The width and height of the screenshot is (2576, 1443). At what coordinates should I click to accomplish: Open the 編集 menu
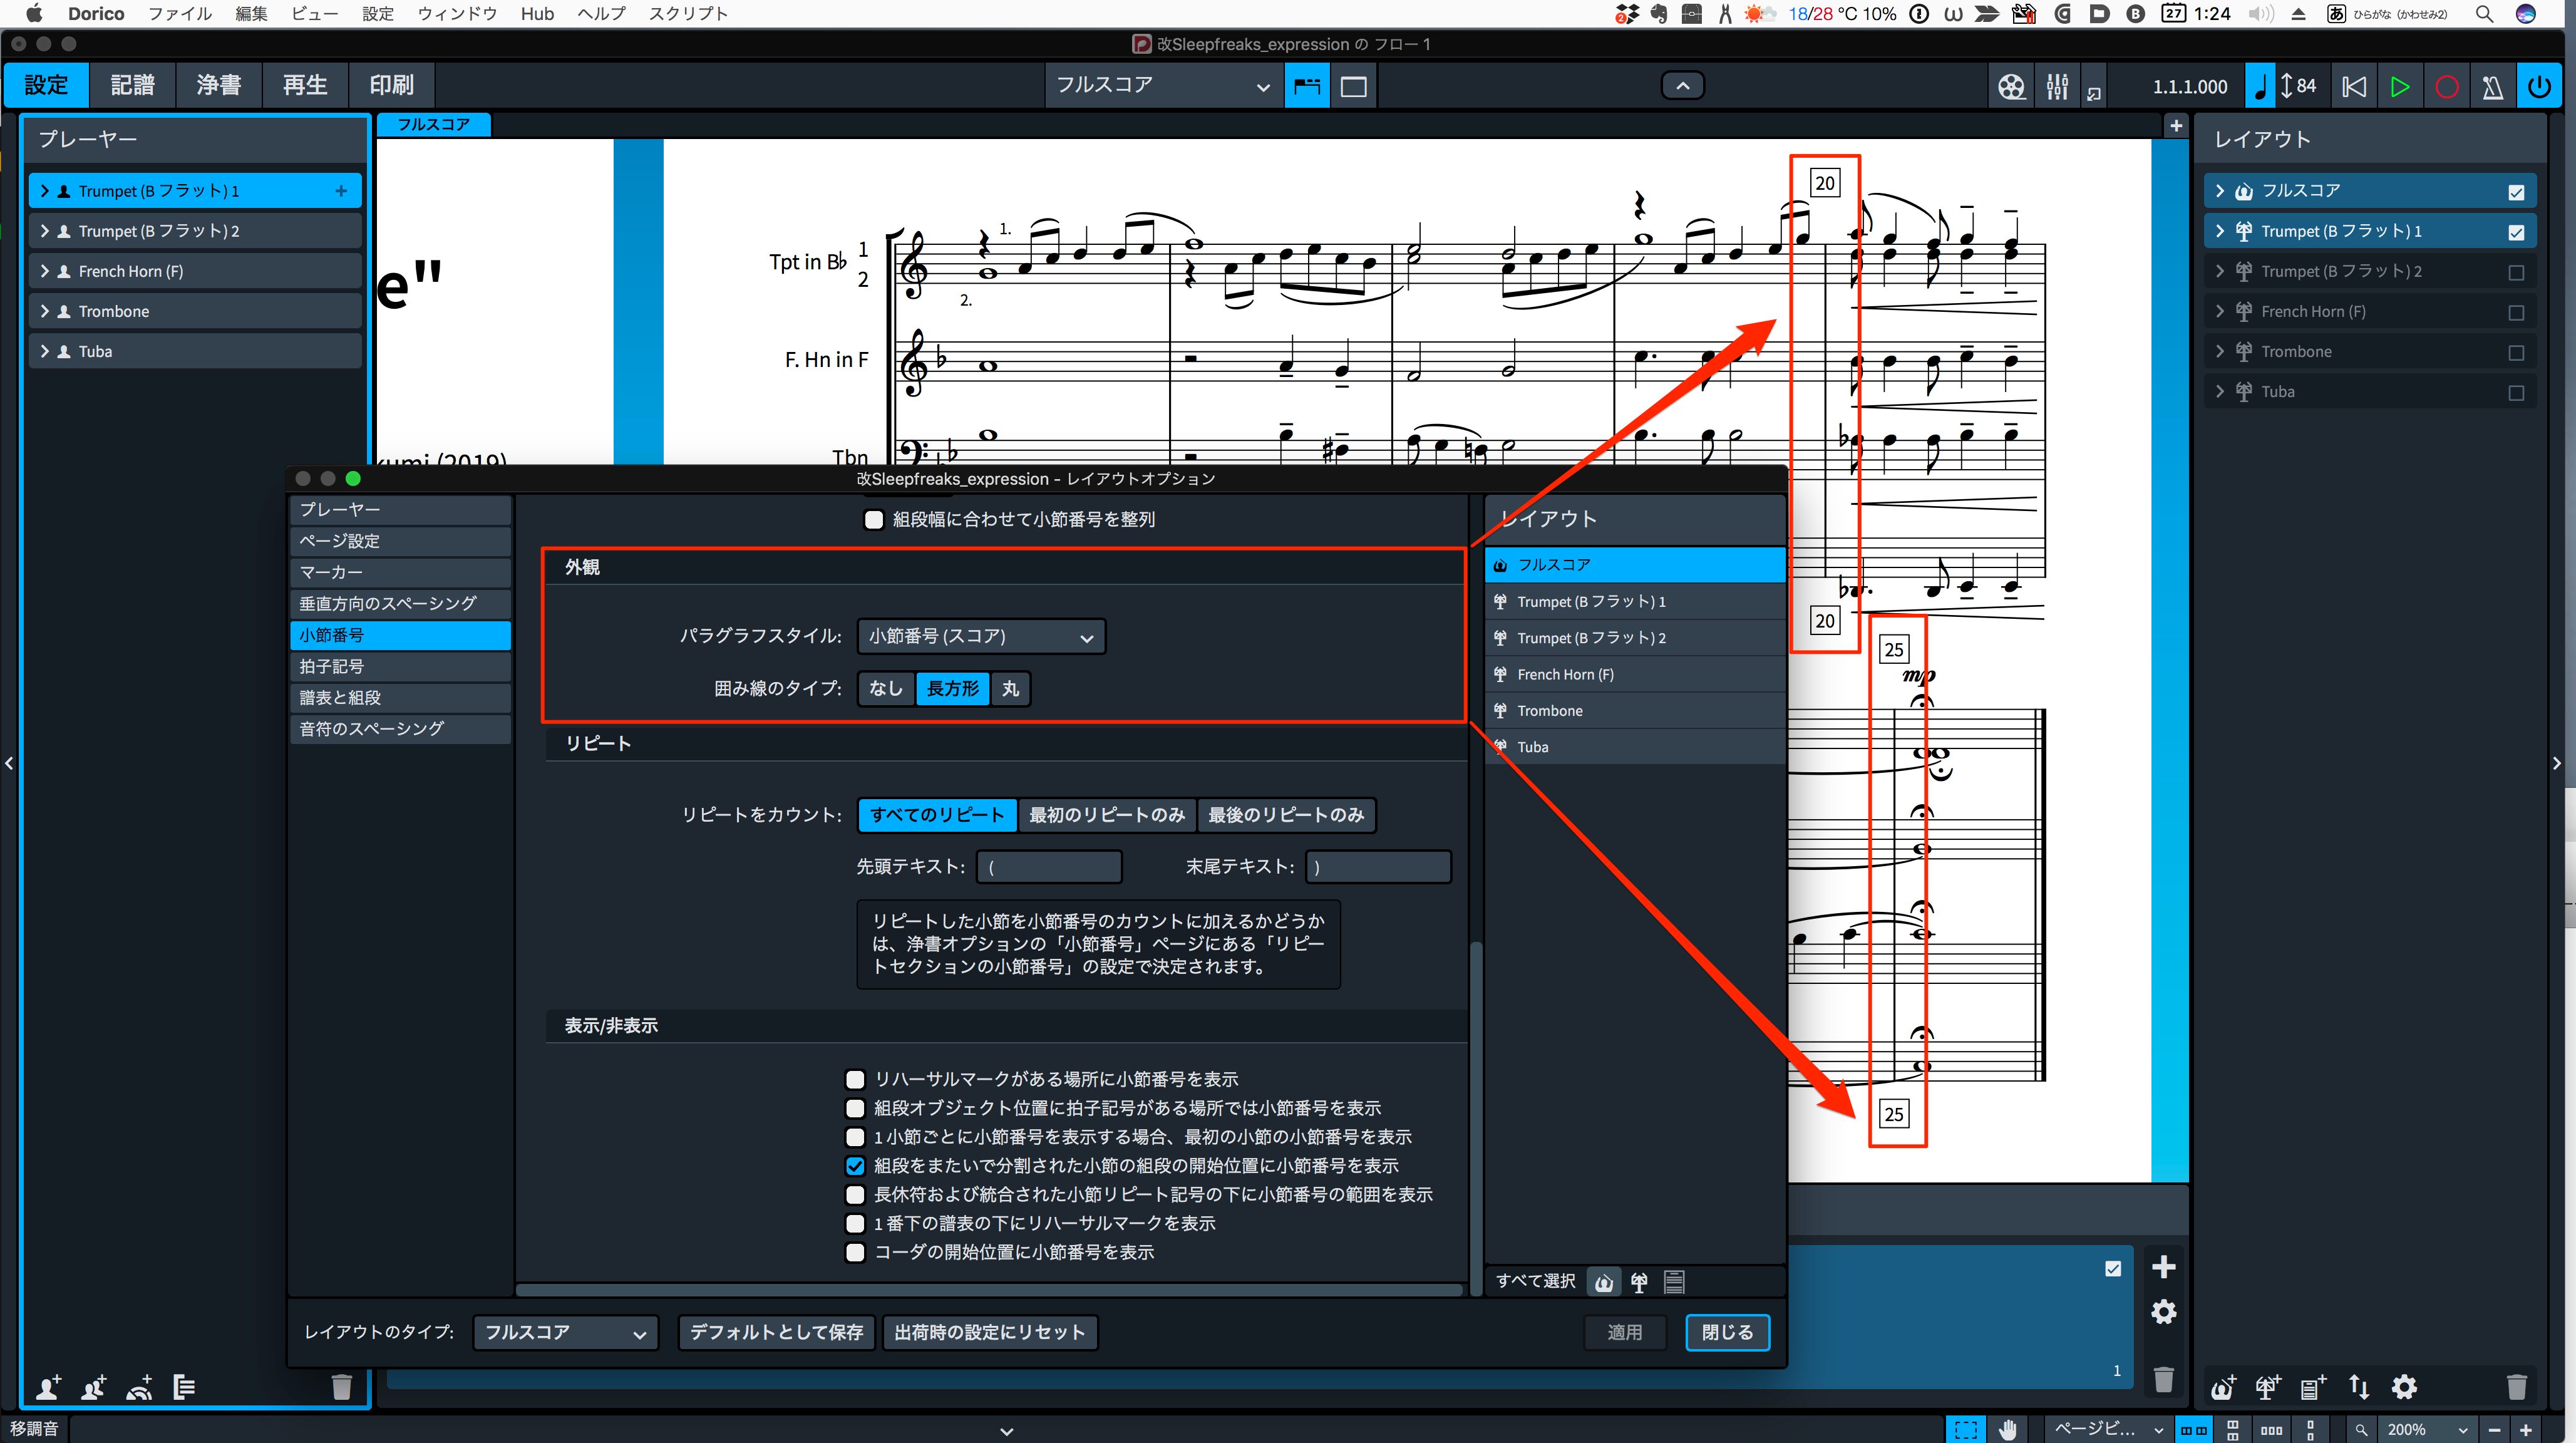251,14
